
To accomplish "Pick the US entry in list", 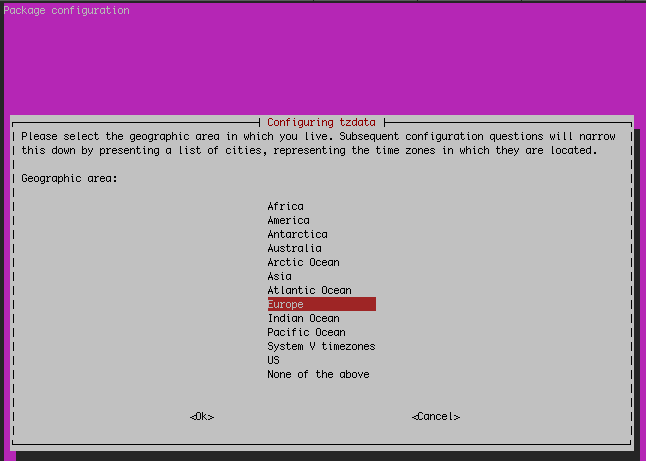I will click(x=273, y=360).
